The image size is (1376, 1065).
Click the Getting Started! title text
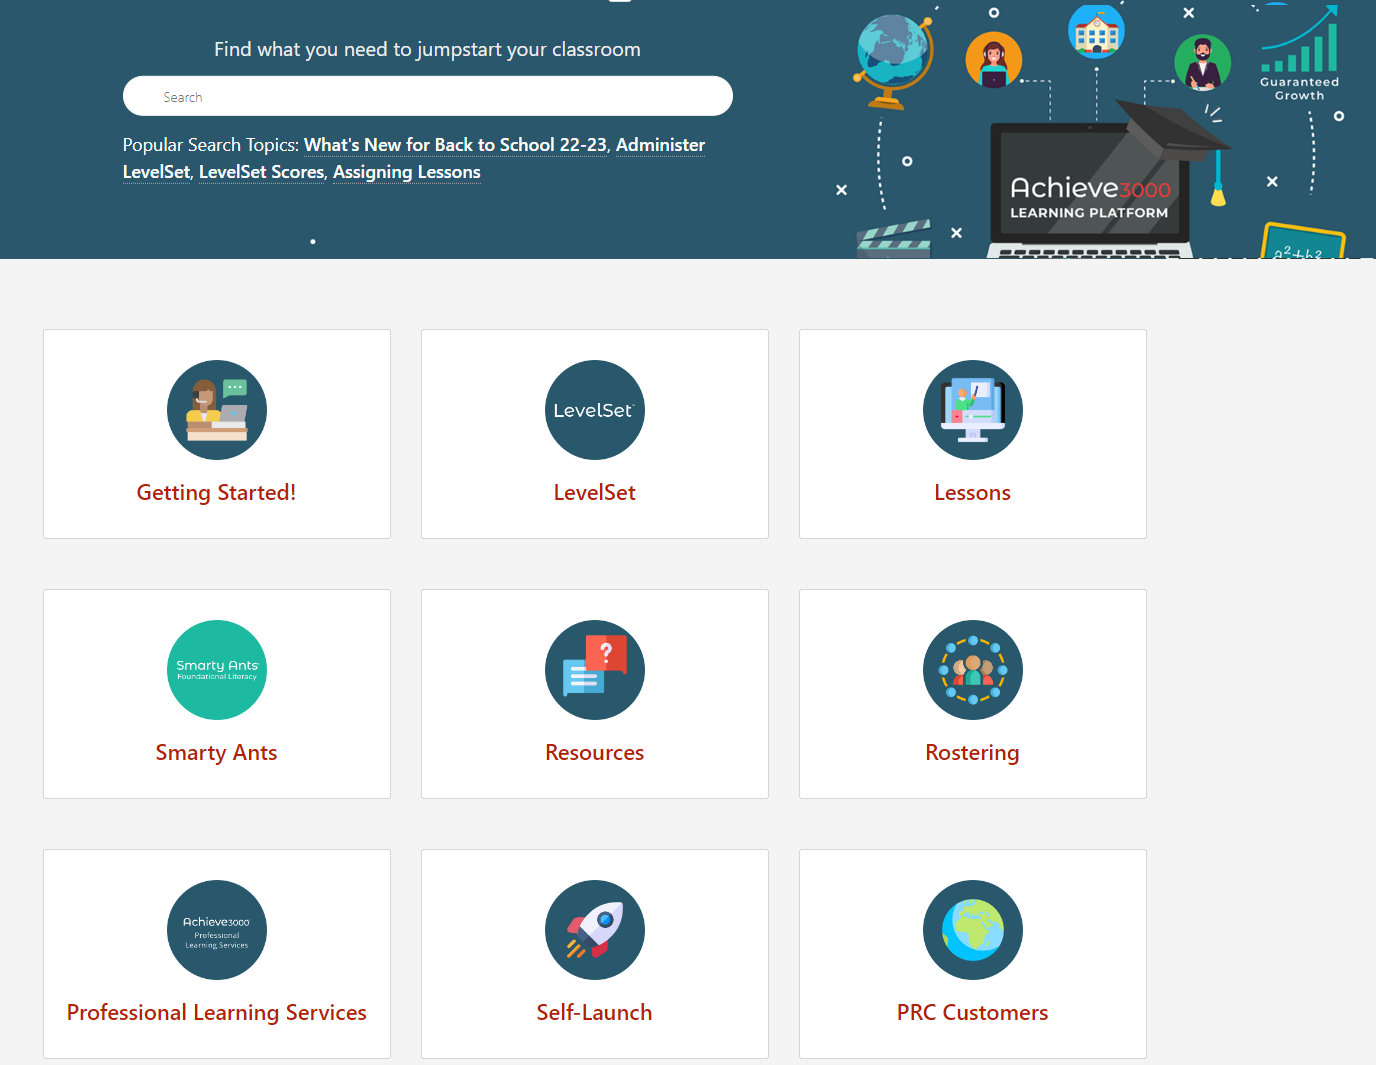[x=217, y=492]
